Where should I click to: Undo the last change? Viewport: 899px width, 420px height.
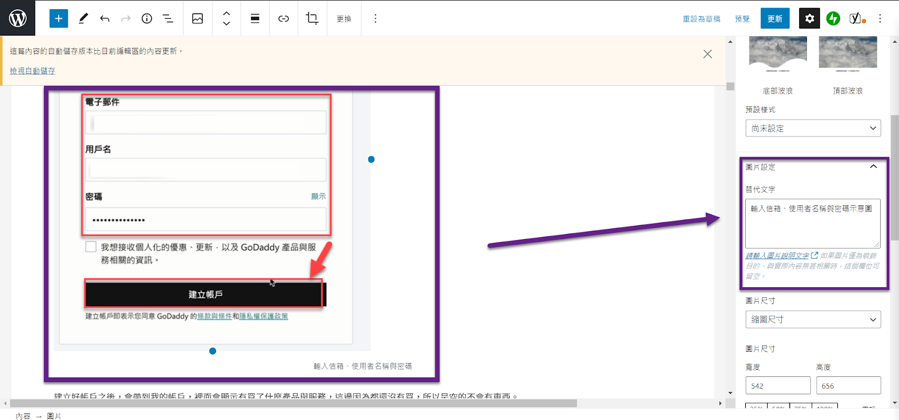[104, 18]
